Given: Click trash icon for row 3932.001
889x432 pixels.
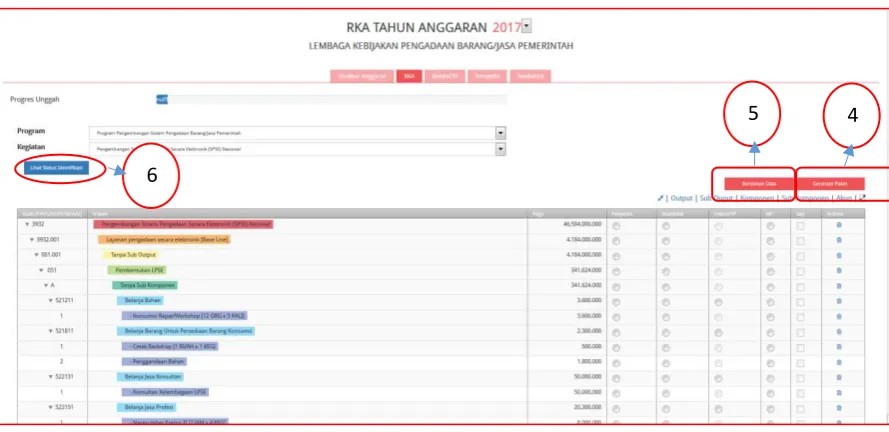Looking at the screenshot, I should coord(839,240).
